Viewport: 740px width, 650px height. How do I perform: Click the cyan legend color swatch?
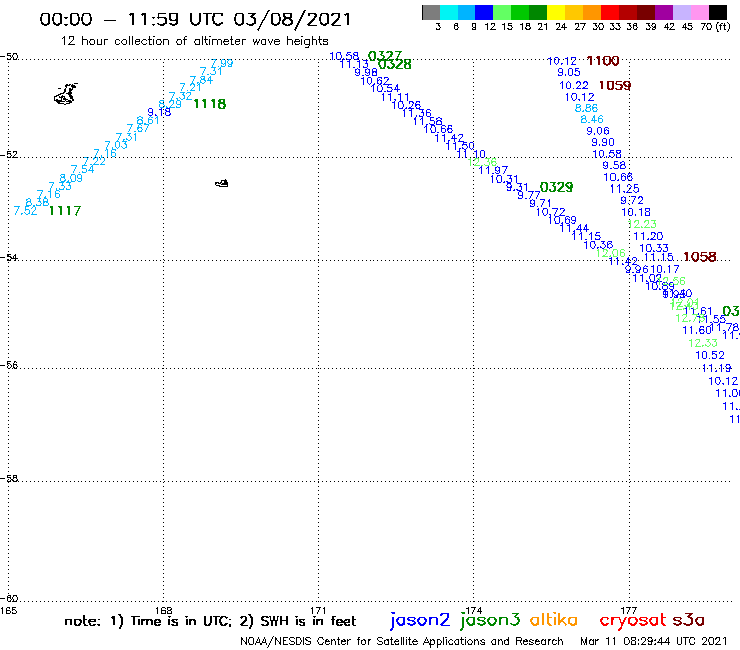[449, 12]
